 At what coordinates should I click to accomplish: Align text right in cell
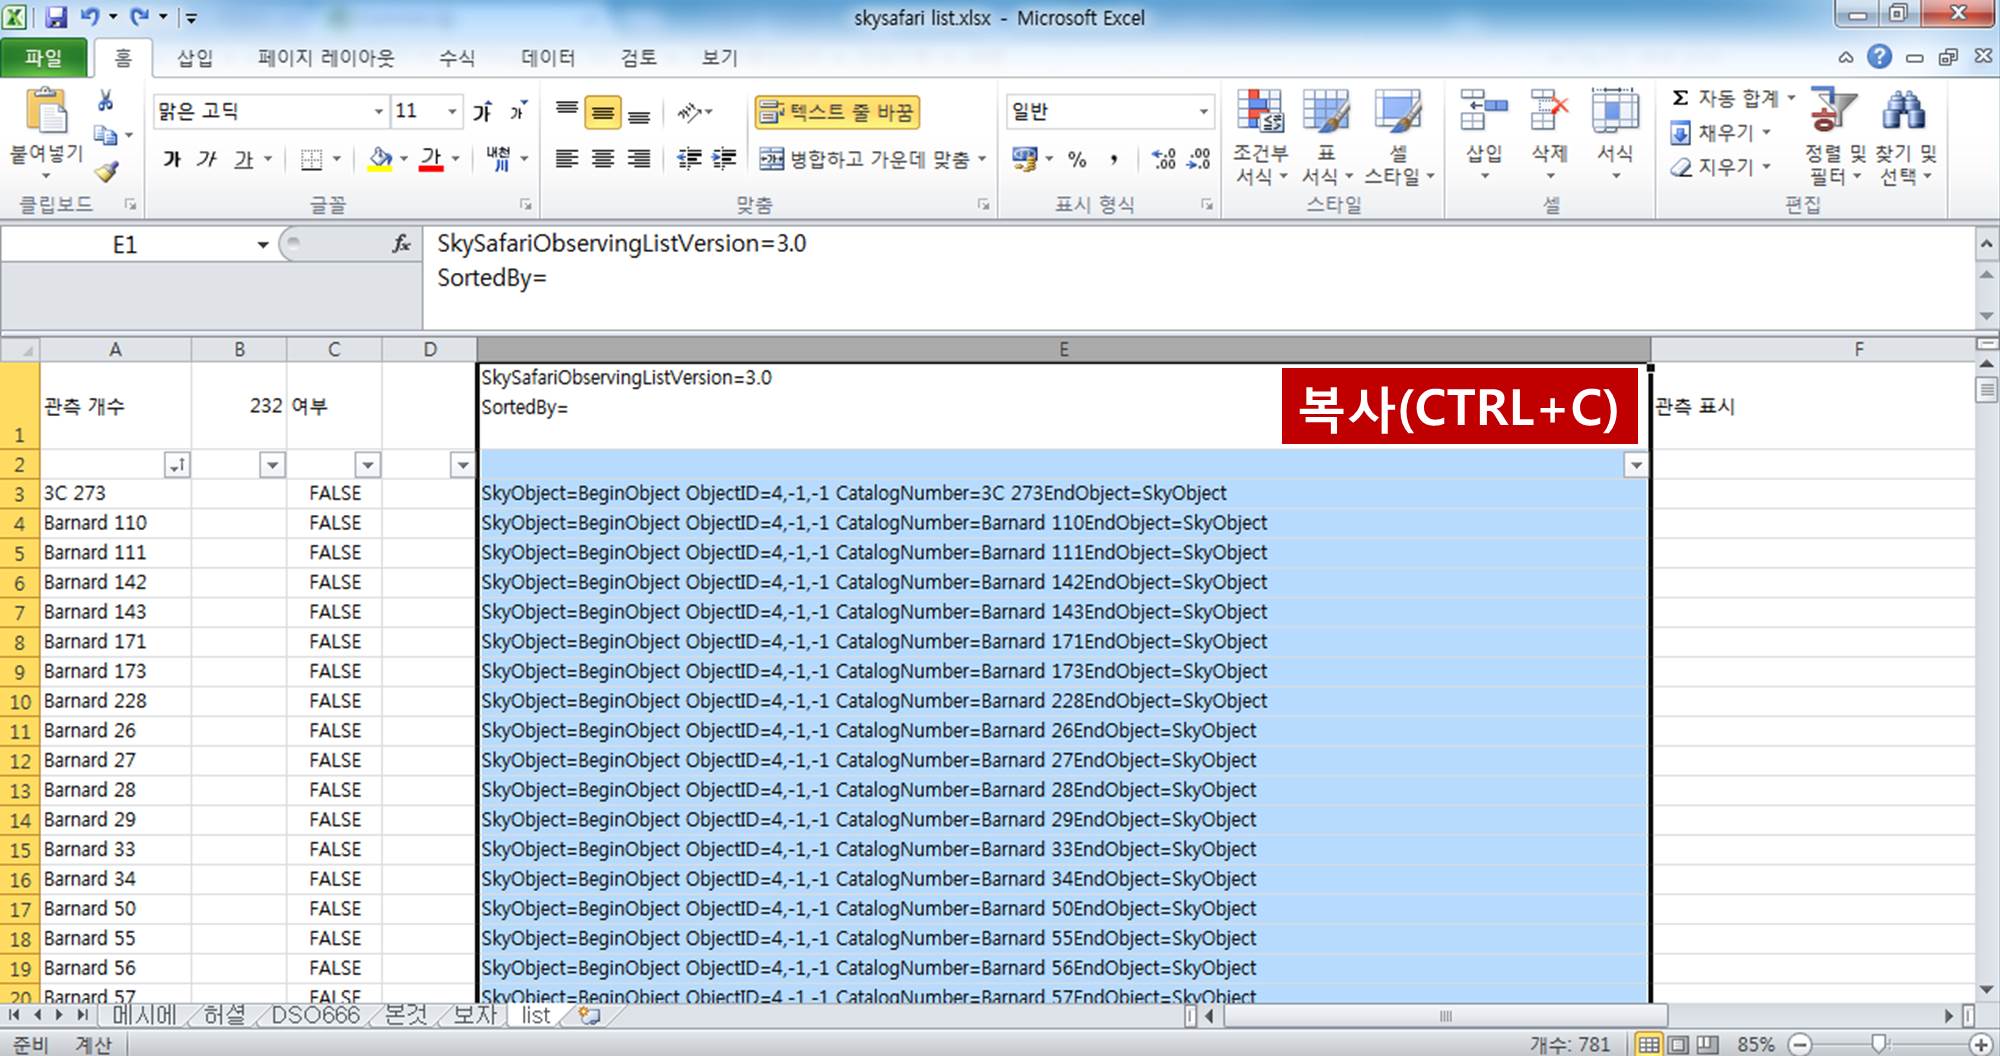(x=639, y=159)
